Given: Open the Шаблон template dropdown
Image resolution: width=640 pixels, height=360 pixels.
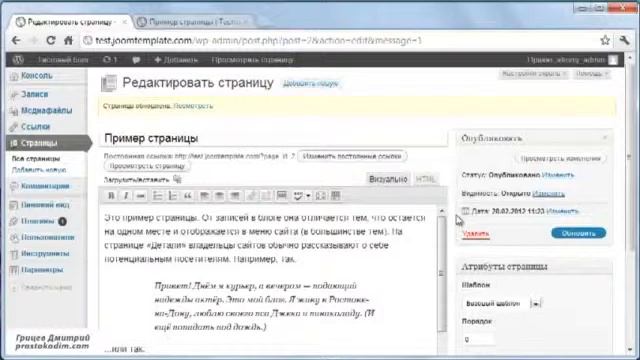Looking at the screenshot, I should [x=503, y=304].
